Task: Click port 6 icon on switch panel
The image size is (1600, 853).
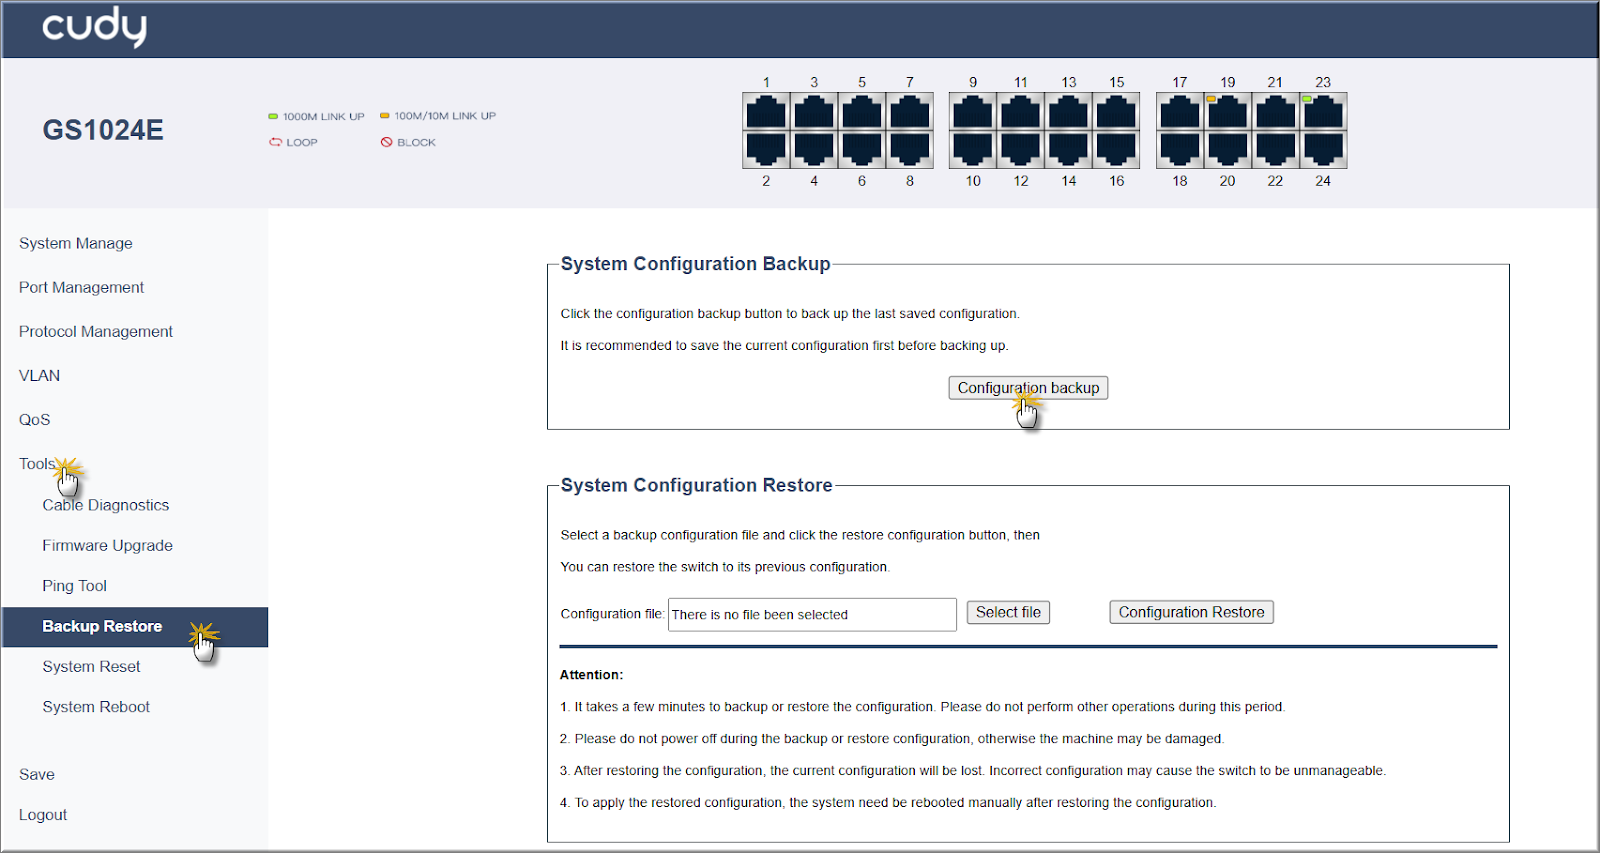Action: pyautogui.click(x=862, y=149)
